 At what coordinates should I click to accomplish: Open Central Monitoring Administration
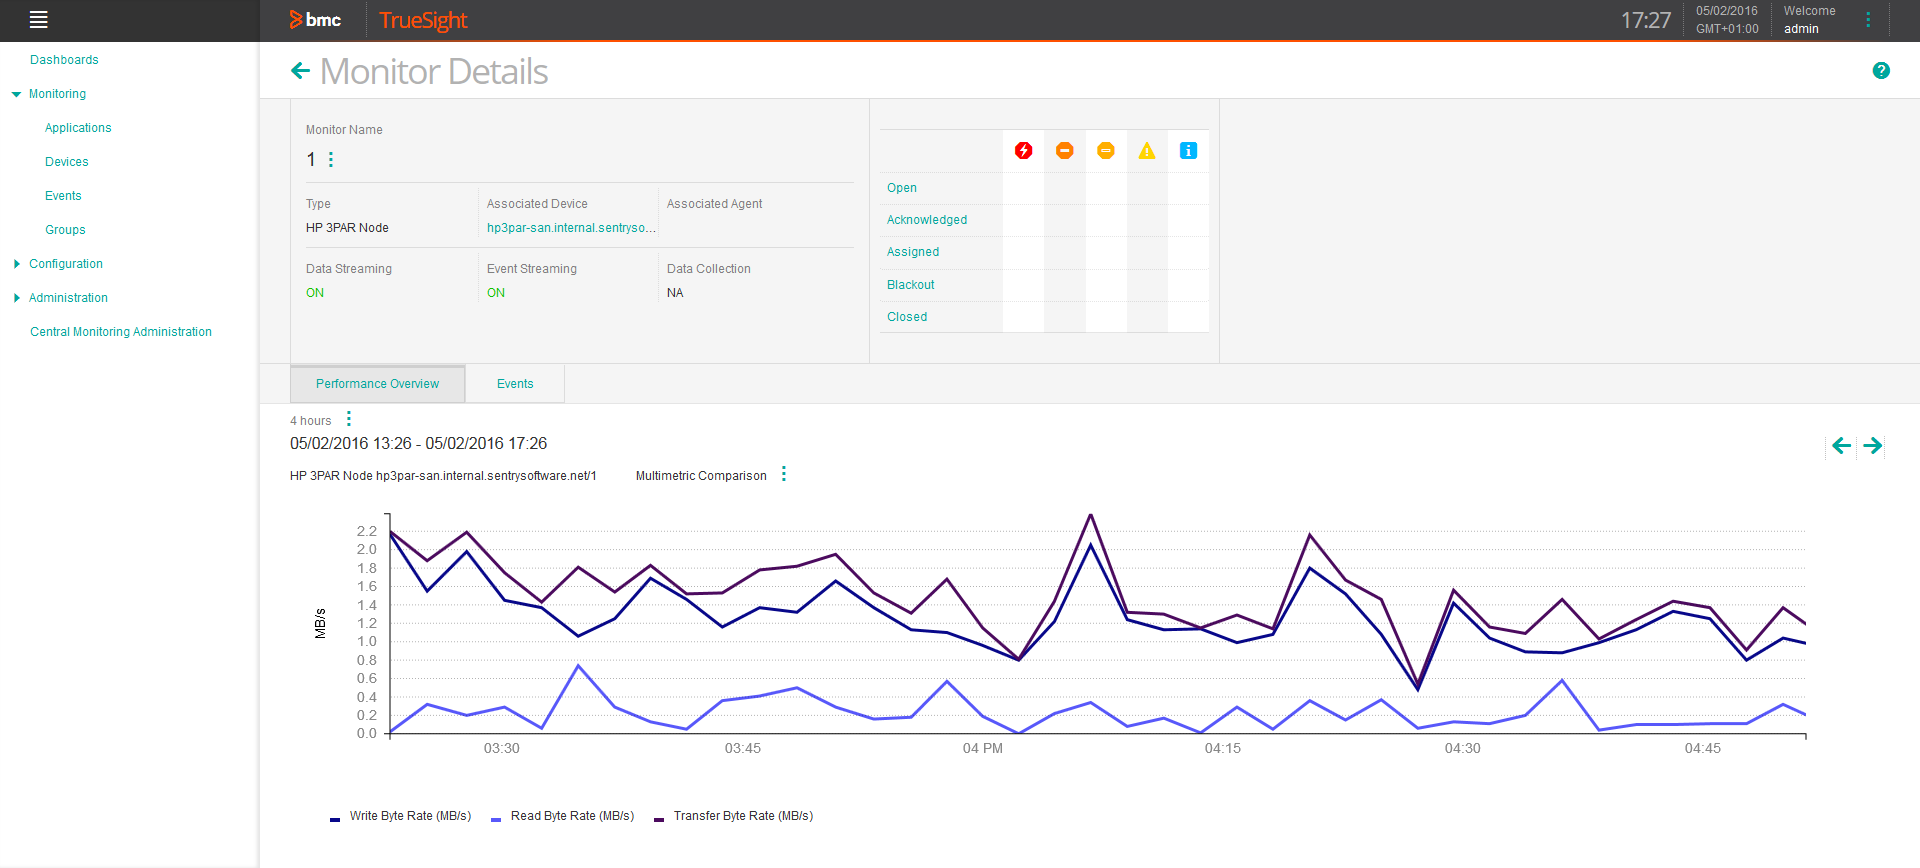121,332
